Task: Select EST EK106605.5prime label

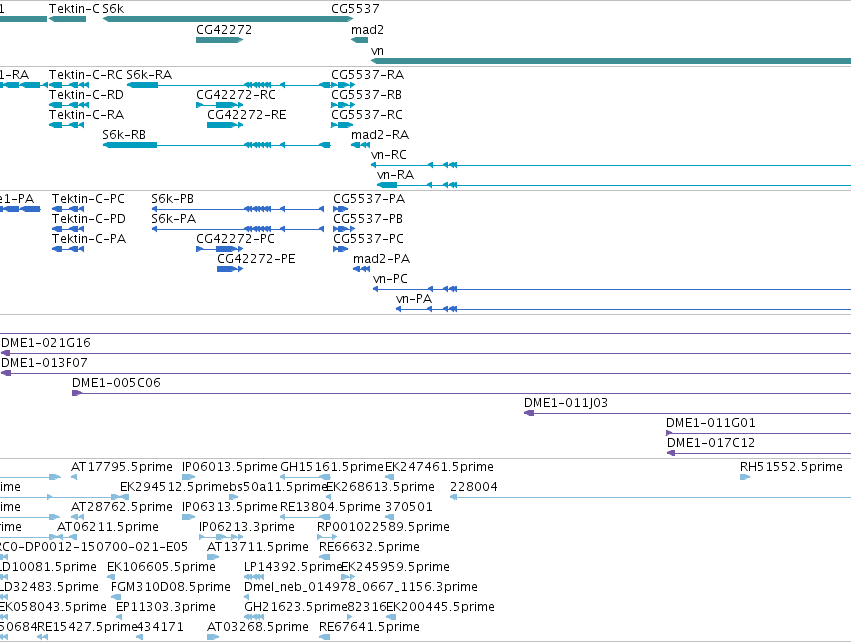Action: tap(162, 568)
